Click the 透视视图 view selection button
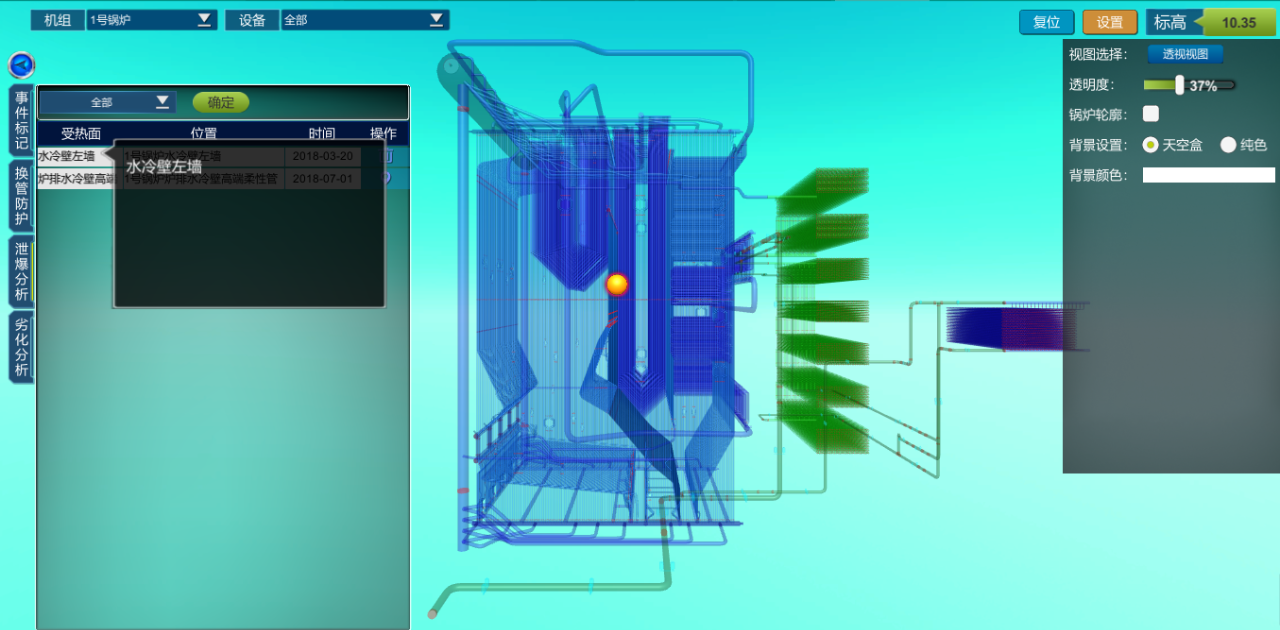The width and height of the screenshot is (1280, 630). coord(1184,55)
